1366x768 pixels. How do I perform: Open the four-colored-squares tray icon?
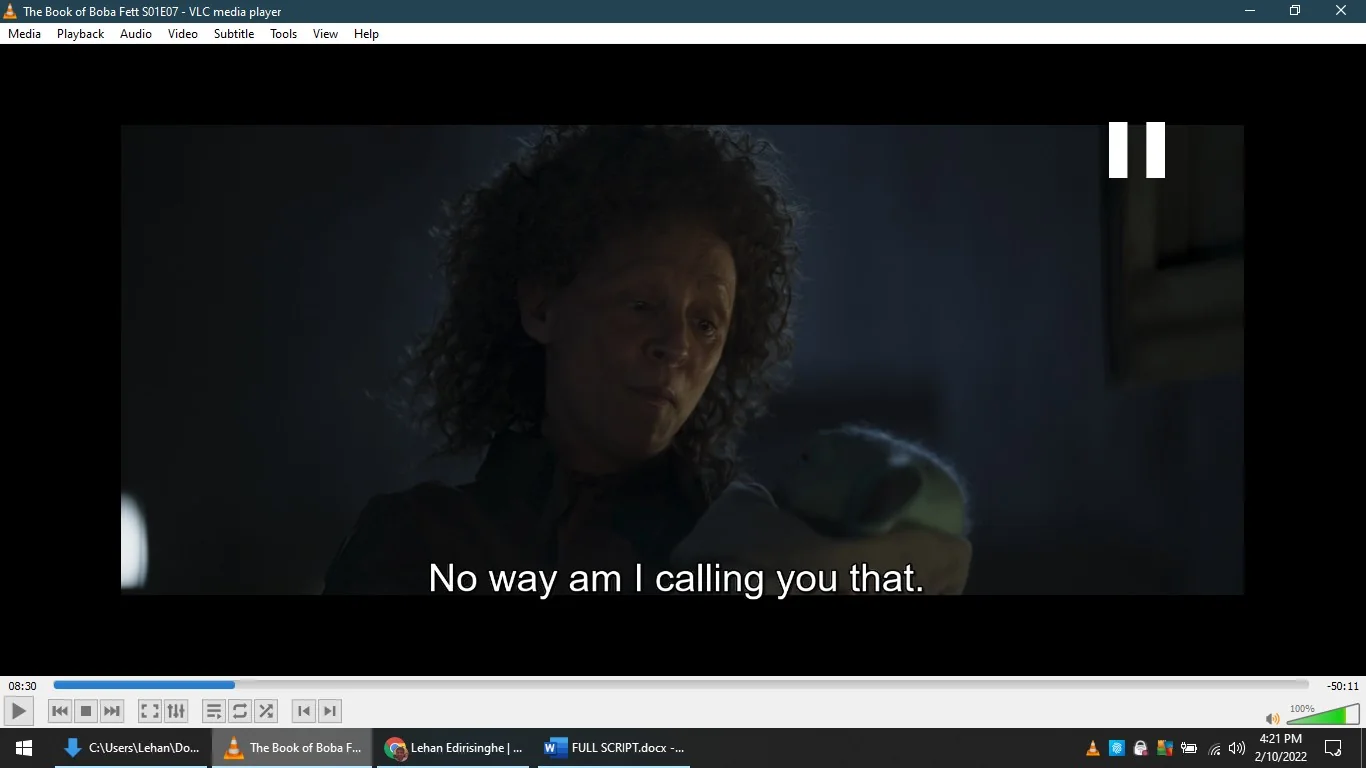[1165, 748]
